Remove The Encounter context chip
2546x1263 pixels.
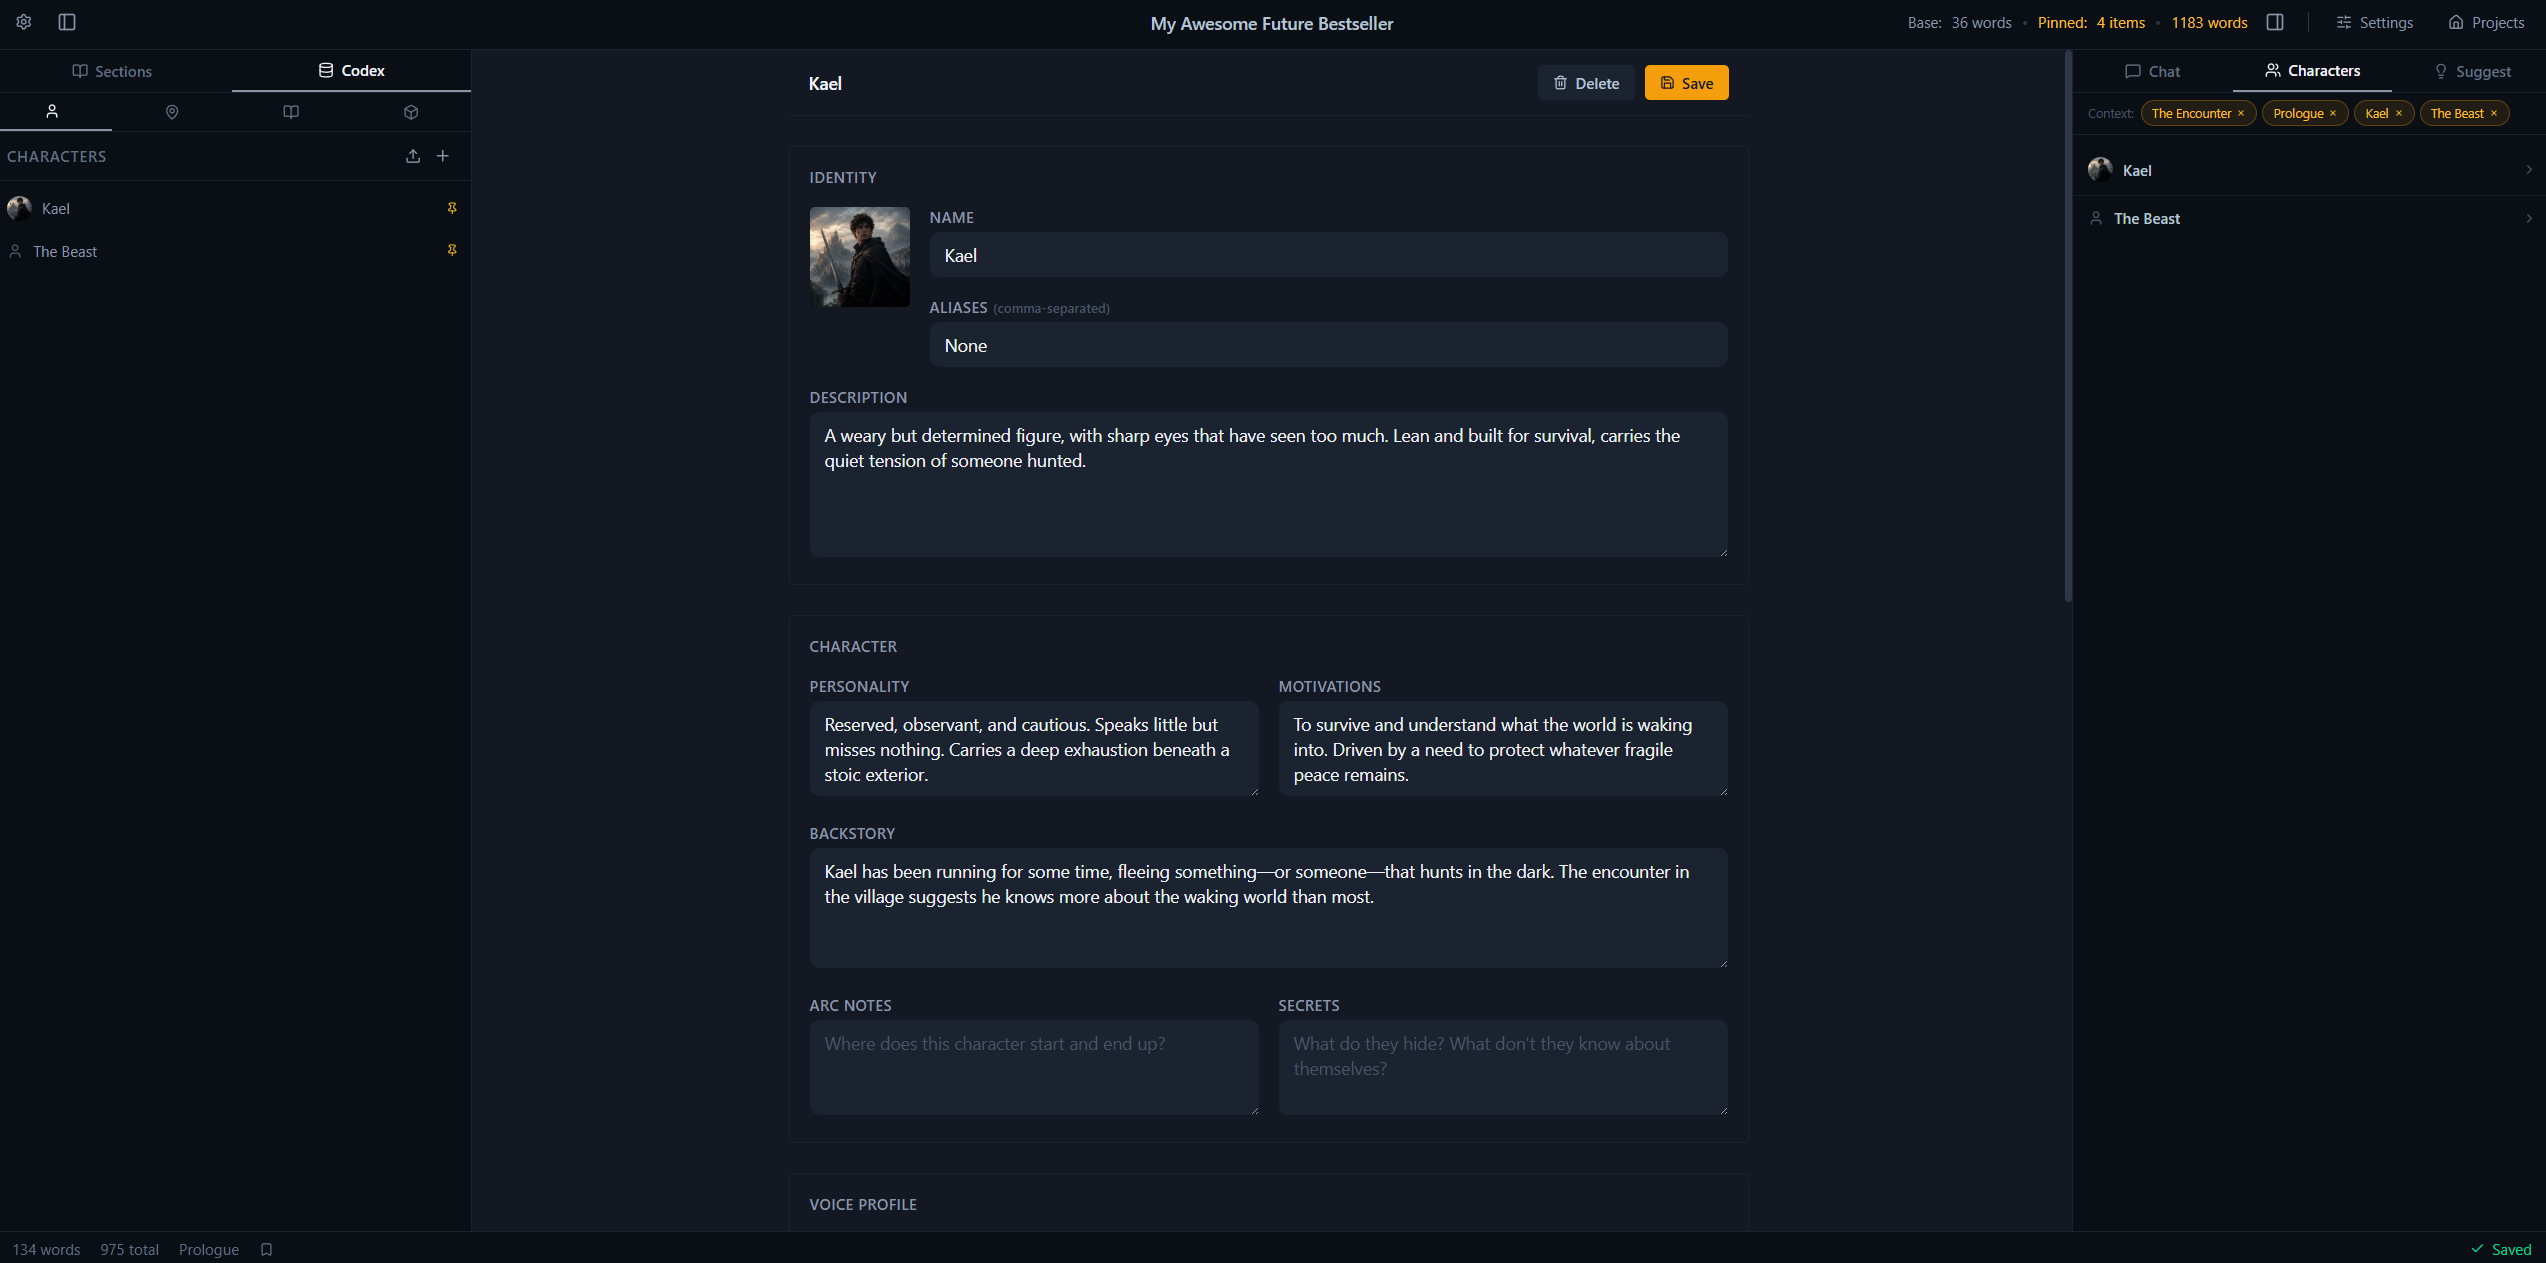[2241, 113]
